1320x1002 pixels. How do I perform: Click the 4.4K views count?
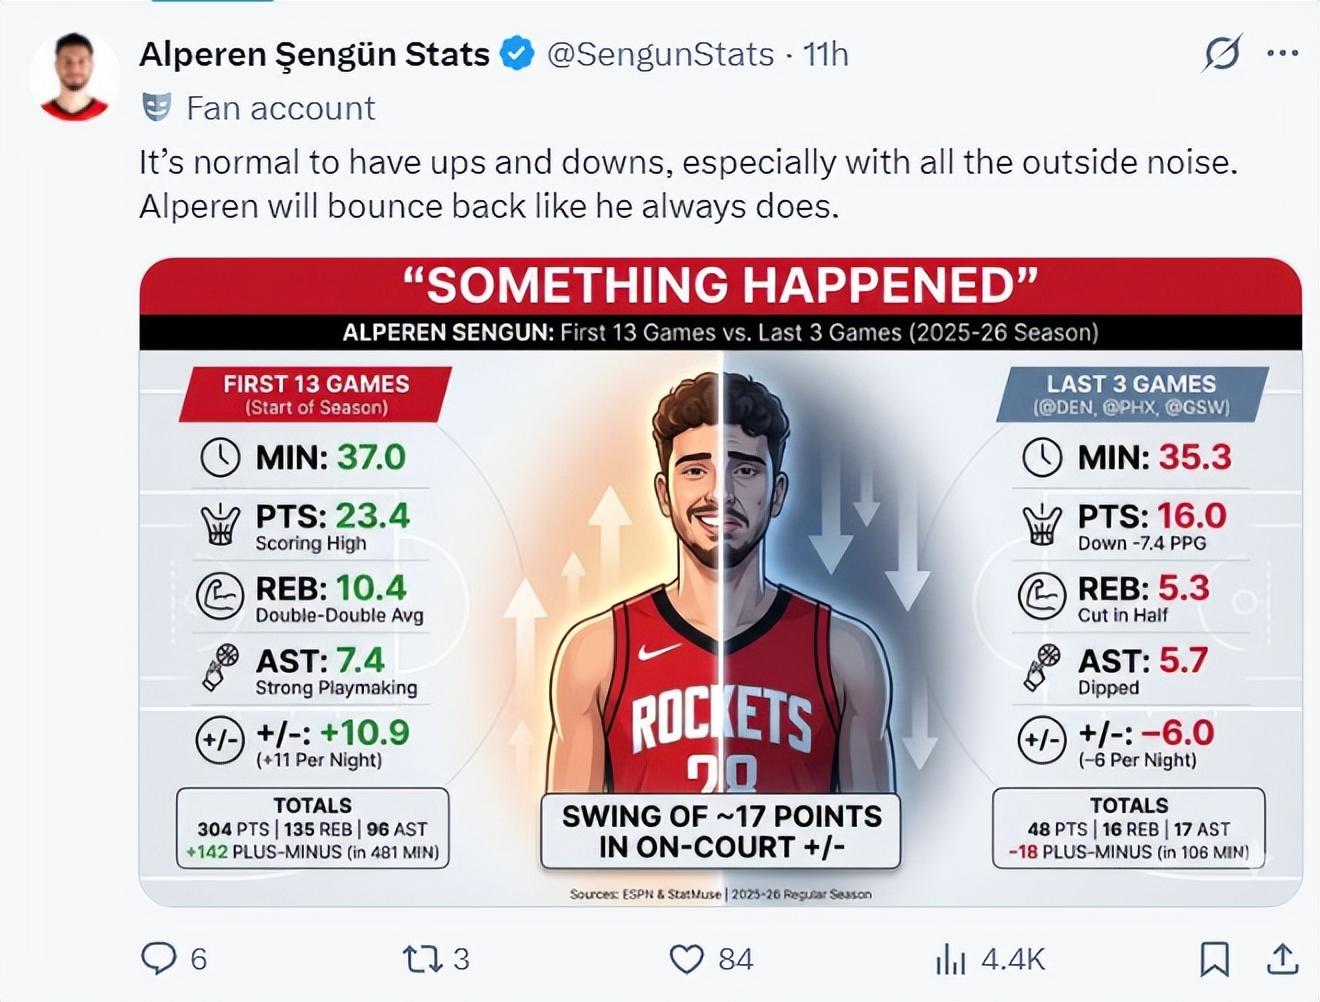click(x=1012, y=959)
